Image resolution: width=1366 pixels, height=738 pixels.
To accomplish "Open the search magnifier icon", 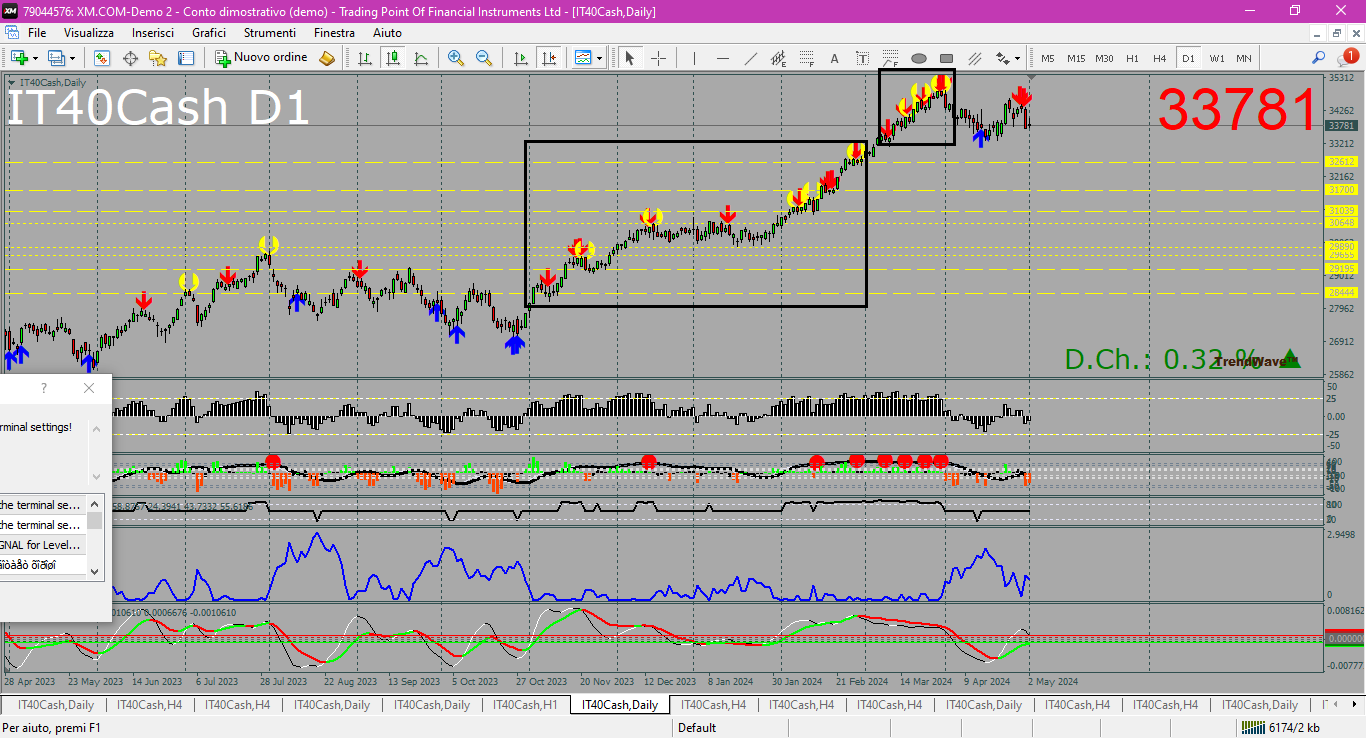I will (1318, 58).
